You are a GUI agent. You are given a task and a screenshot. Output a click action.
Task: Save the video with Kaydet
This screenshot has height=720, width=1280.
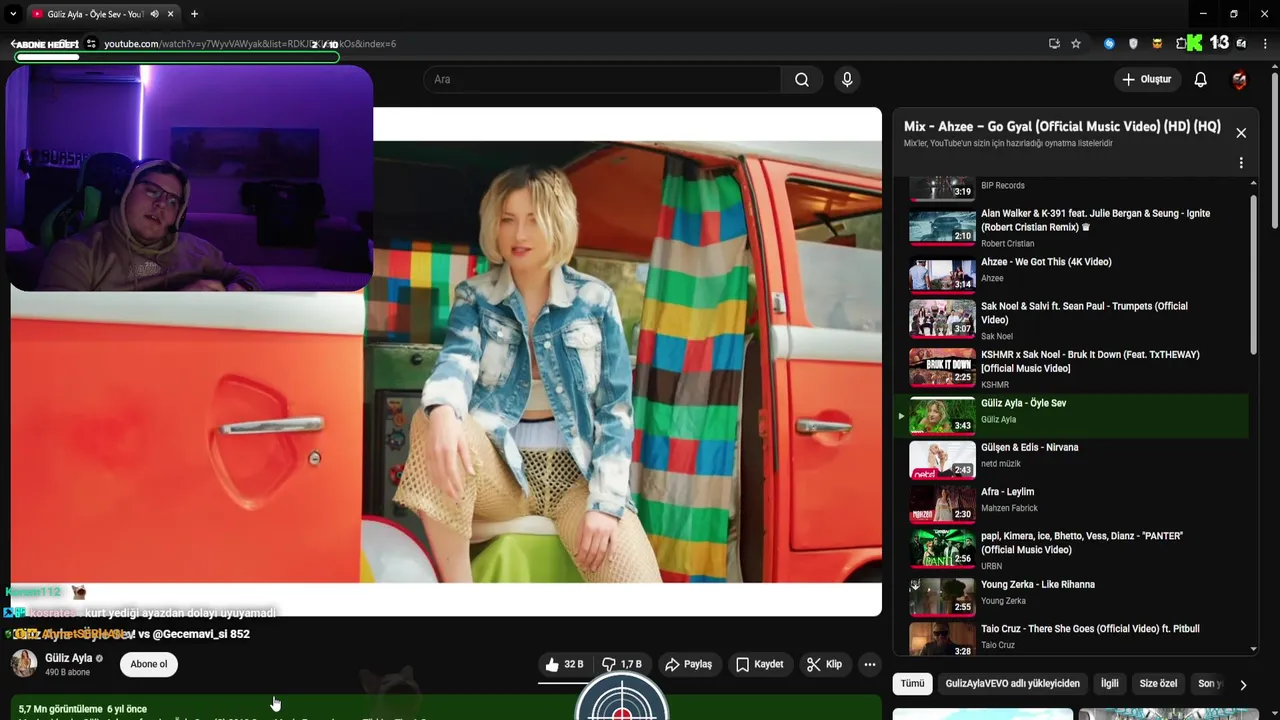coord(760,664)
